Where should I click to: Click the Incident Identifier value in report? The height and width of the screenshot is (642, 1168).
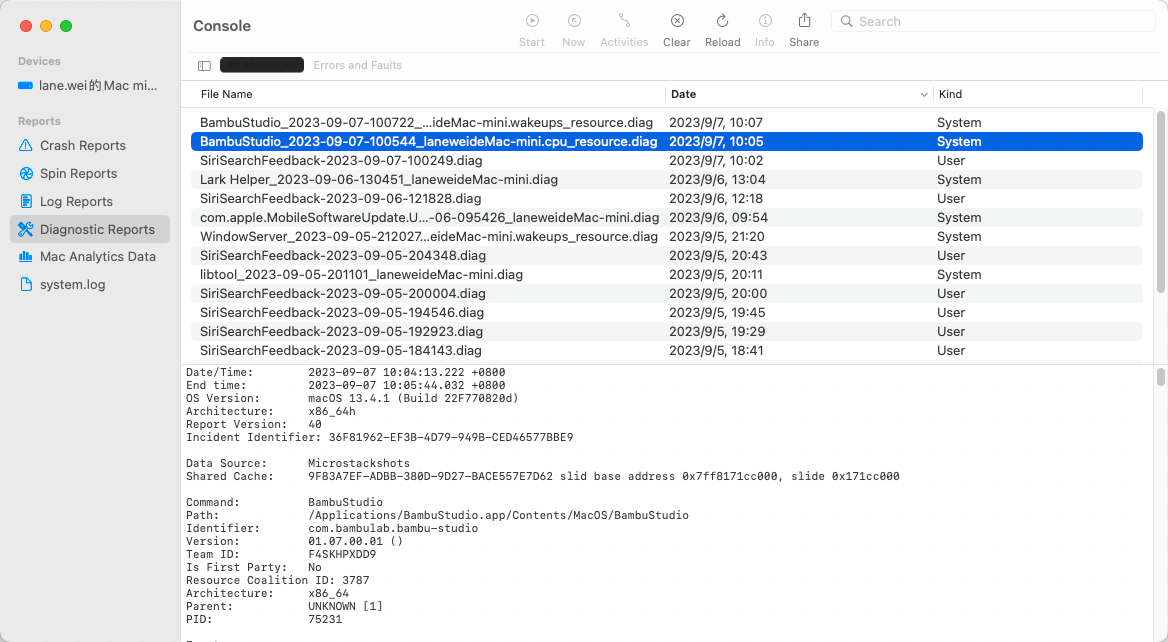click(x=451, y=437)
